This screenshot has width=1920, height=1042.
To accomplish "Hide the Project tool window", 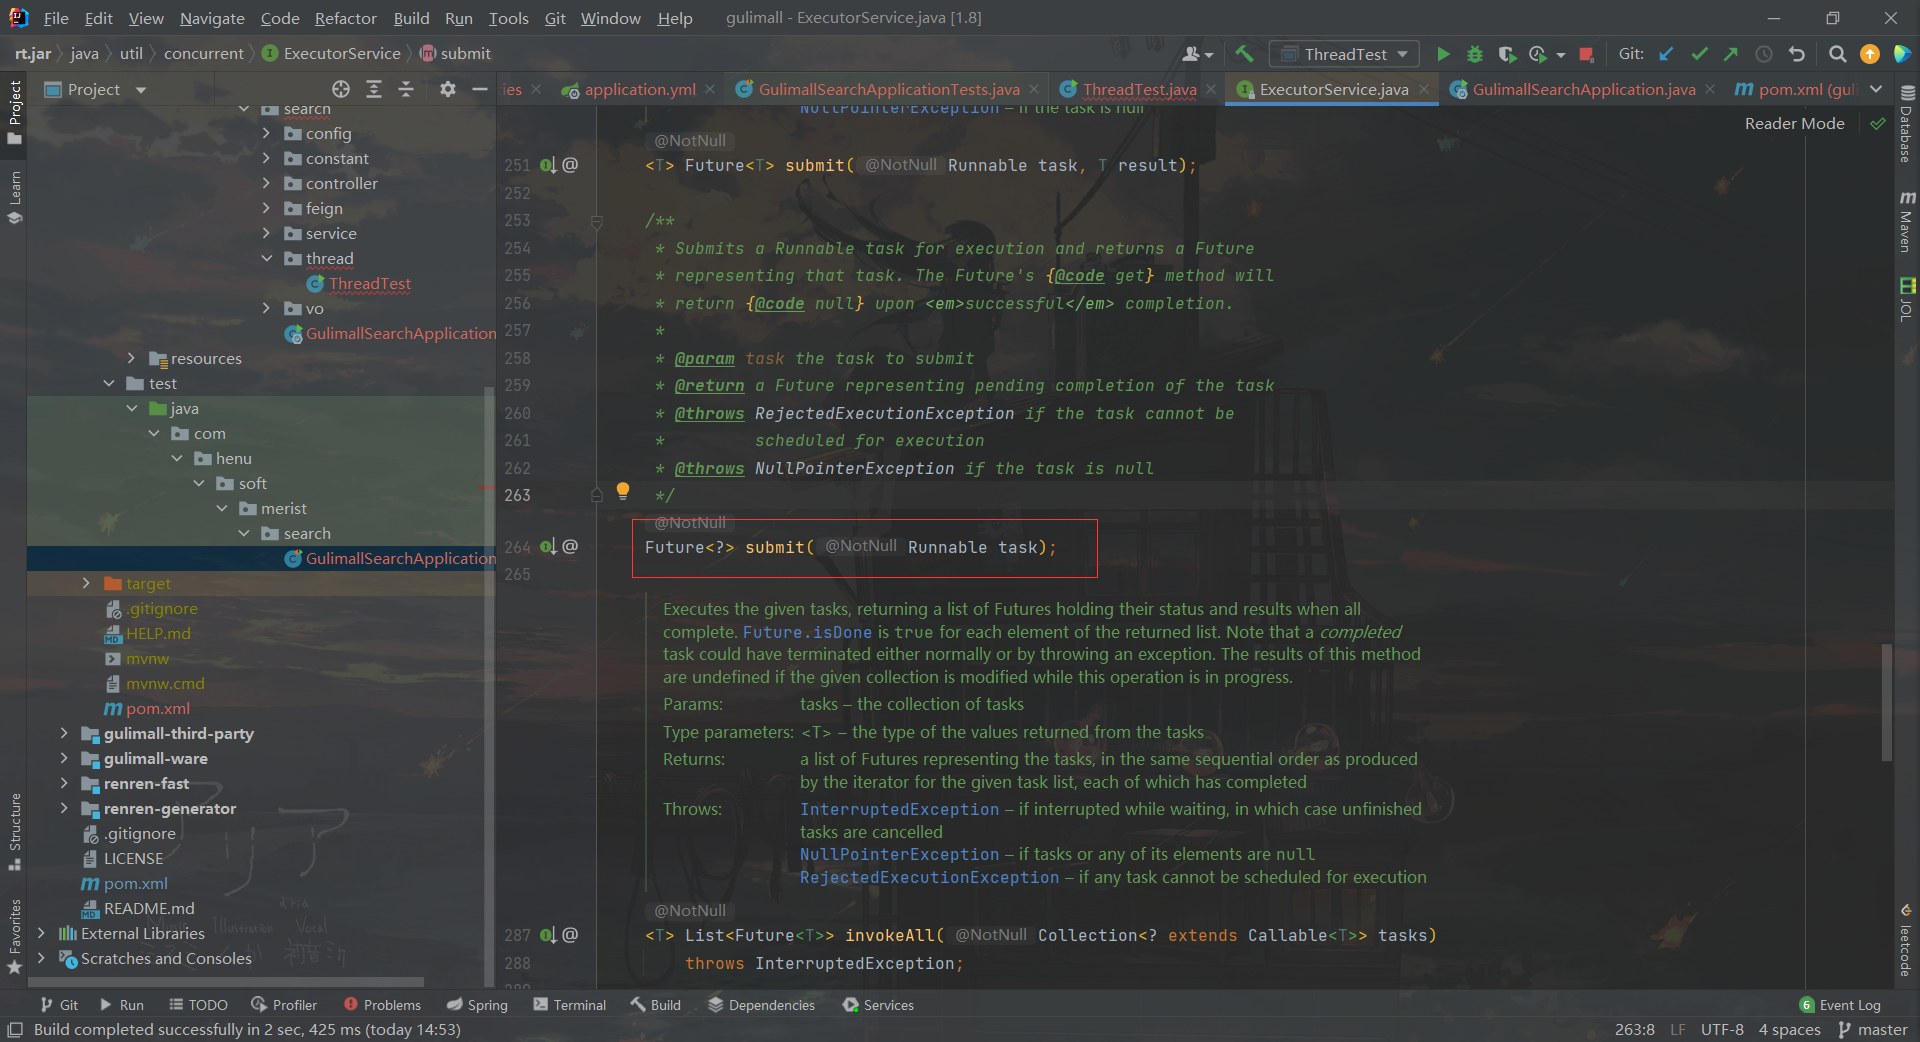I will (x=480, y=89).
